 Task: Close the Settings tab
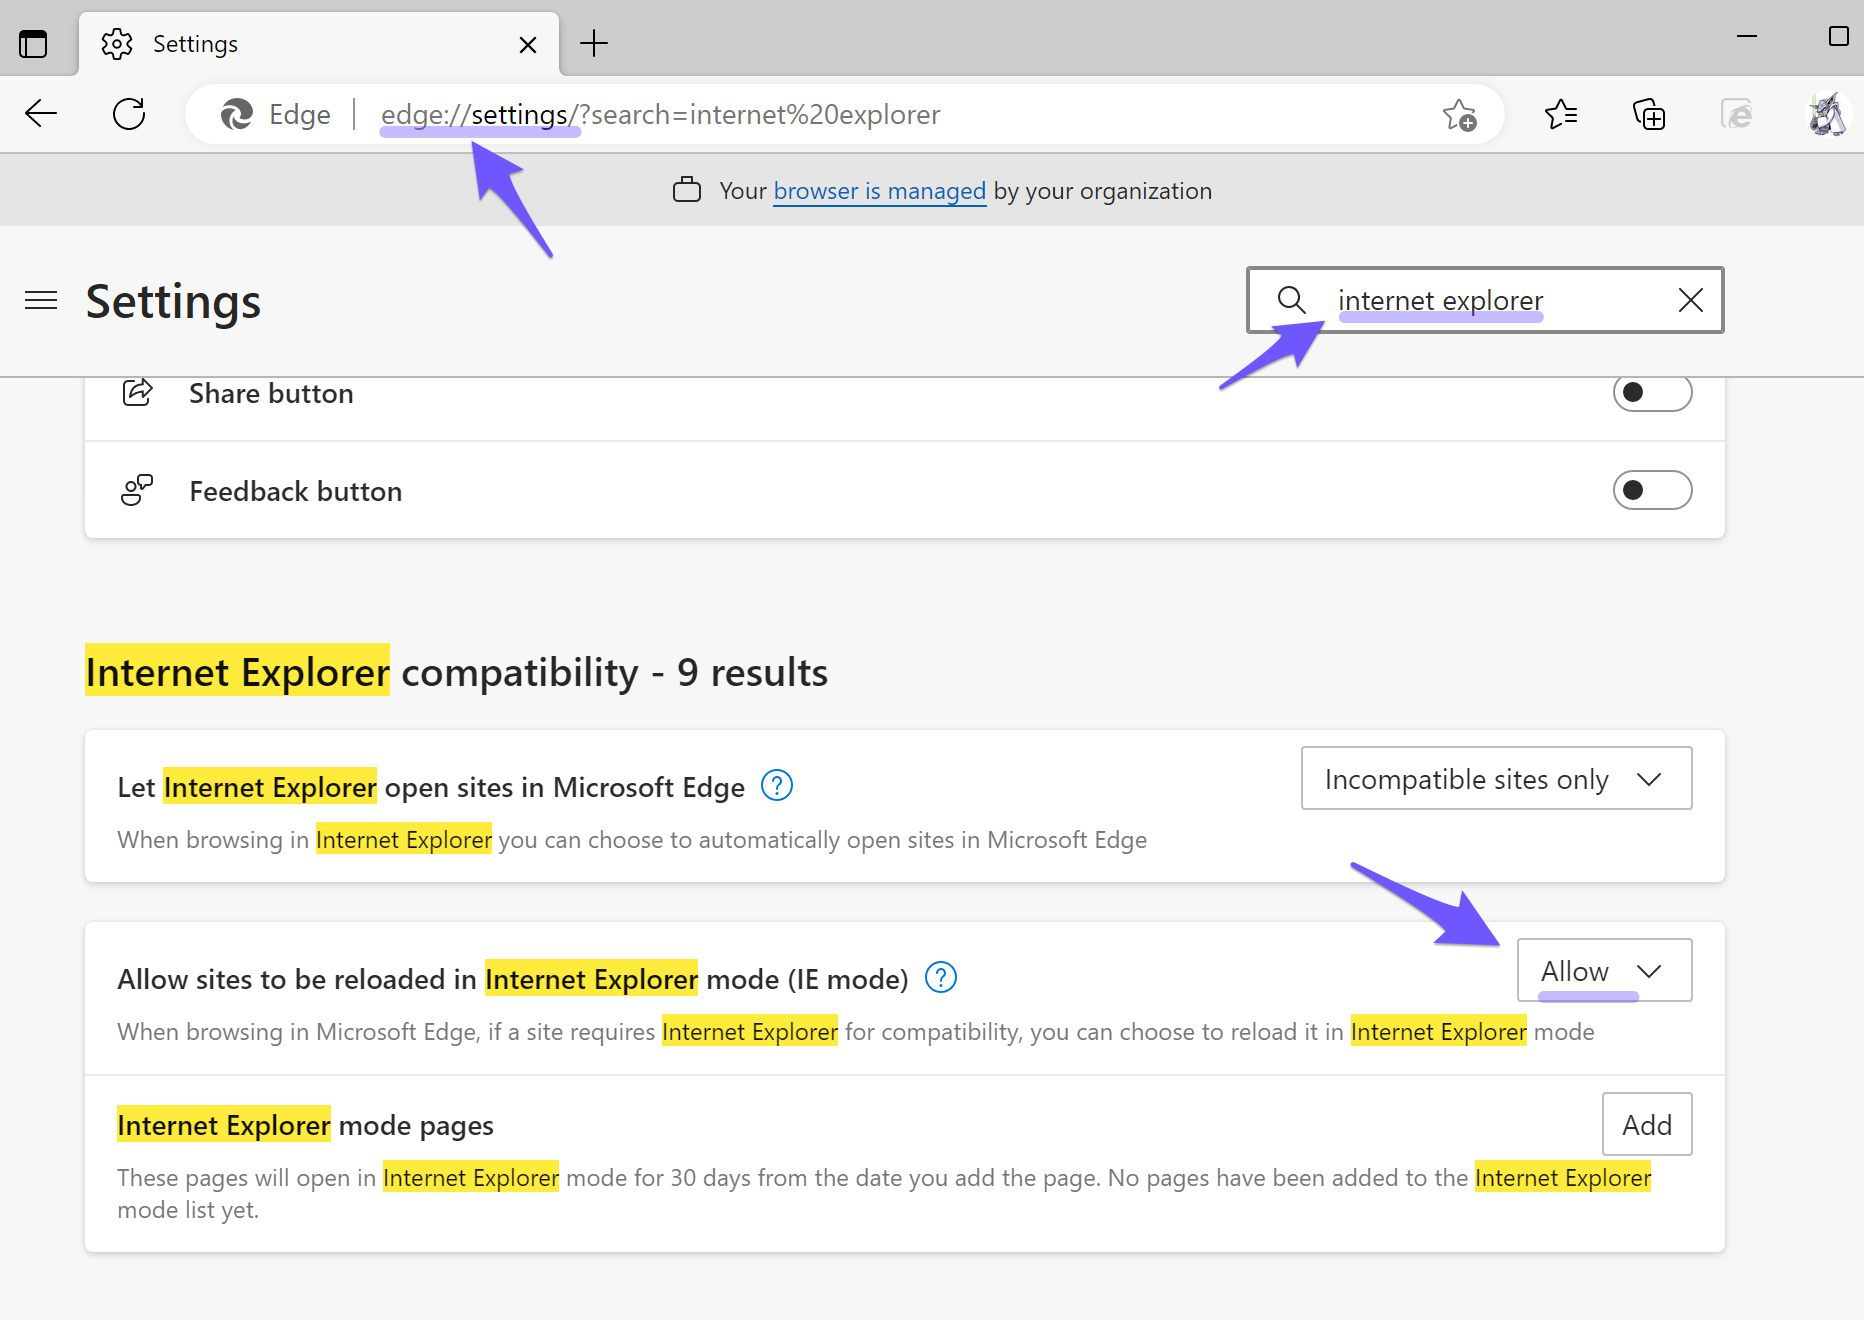[528, 45]
